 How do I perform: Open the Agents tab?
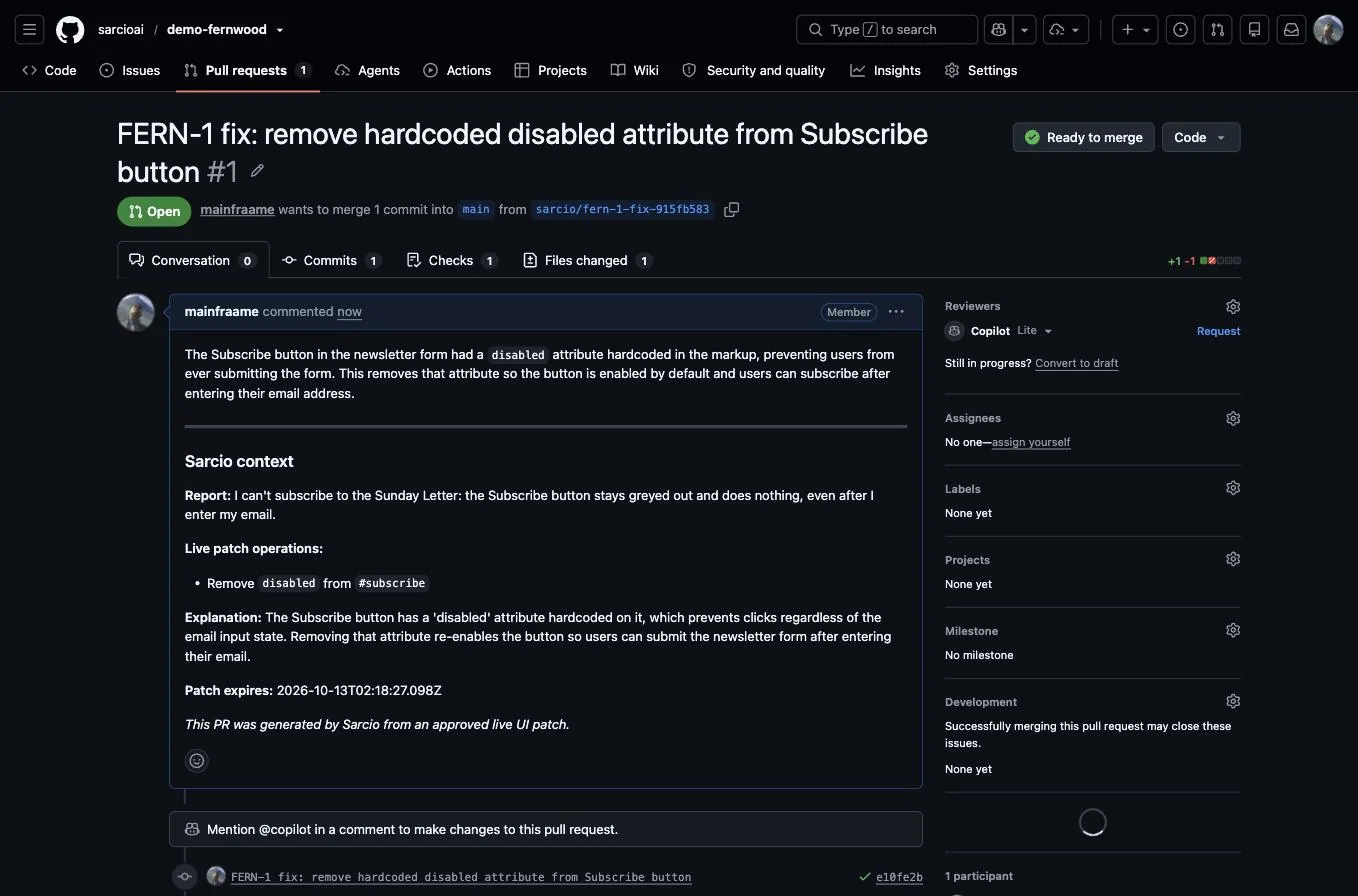click(x=367, y=70)
